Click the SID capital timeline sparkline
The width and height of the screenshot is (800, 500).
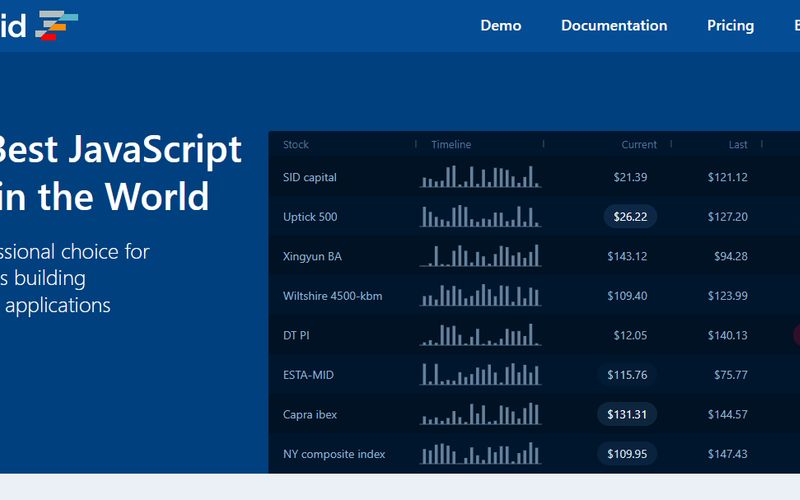(480, 177)
